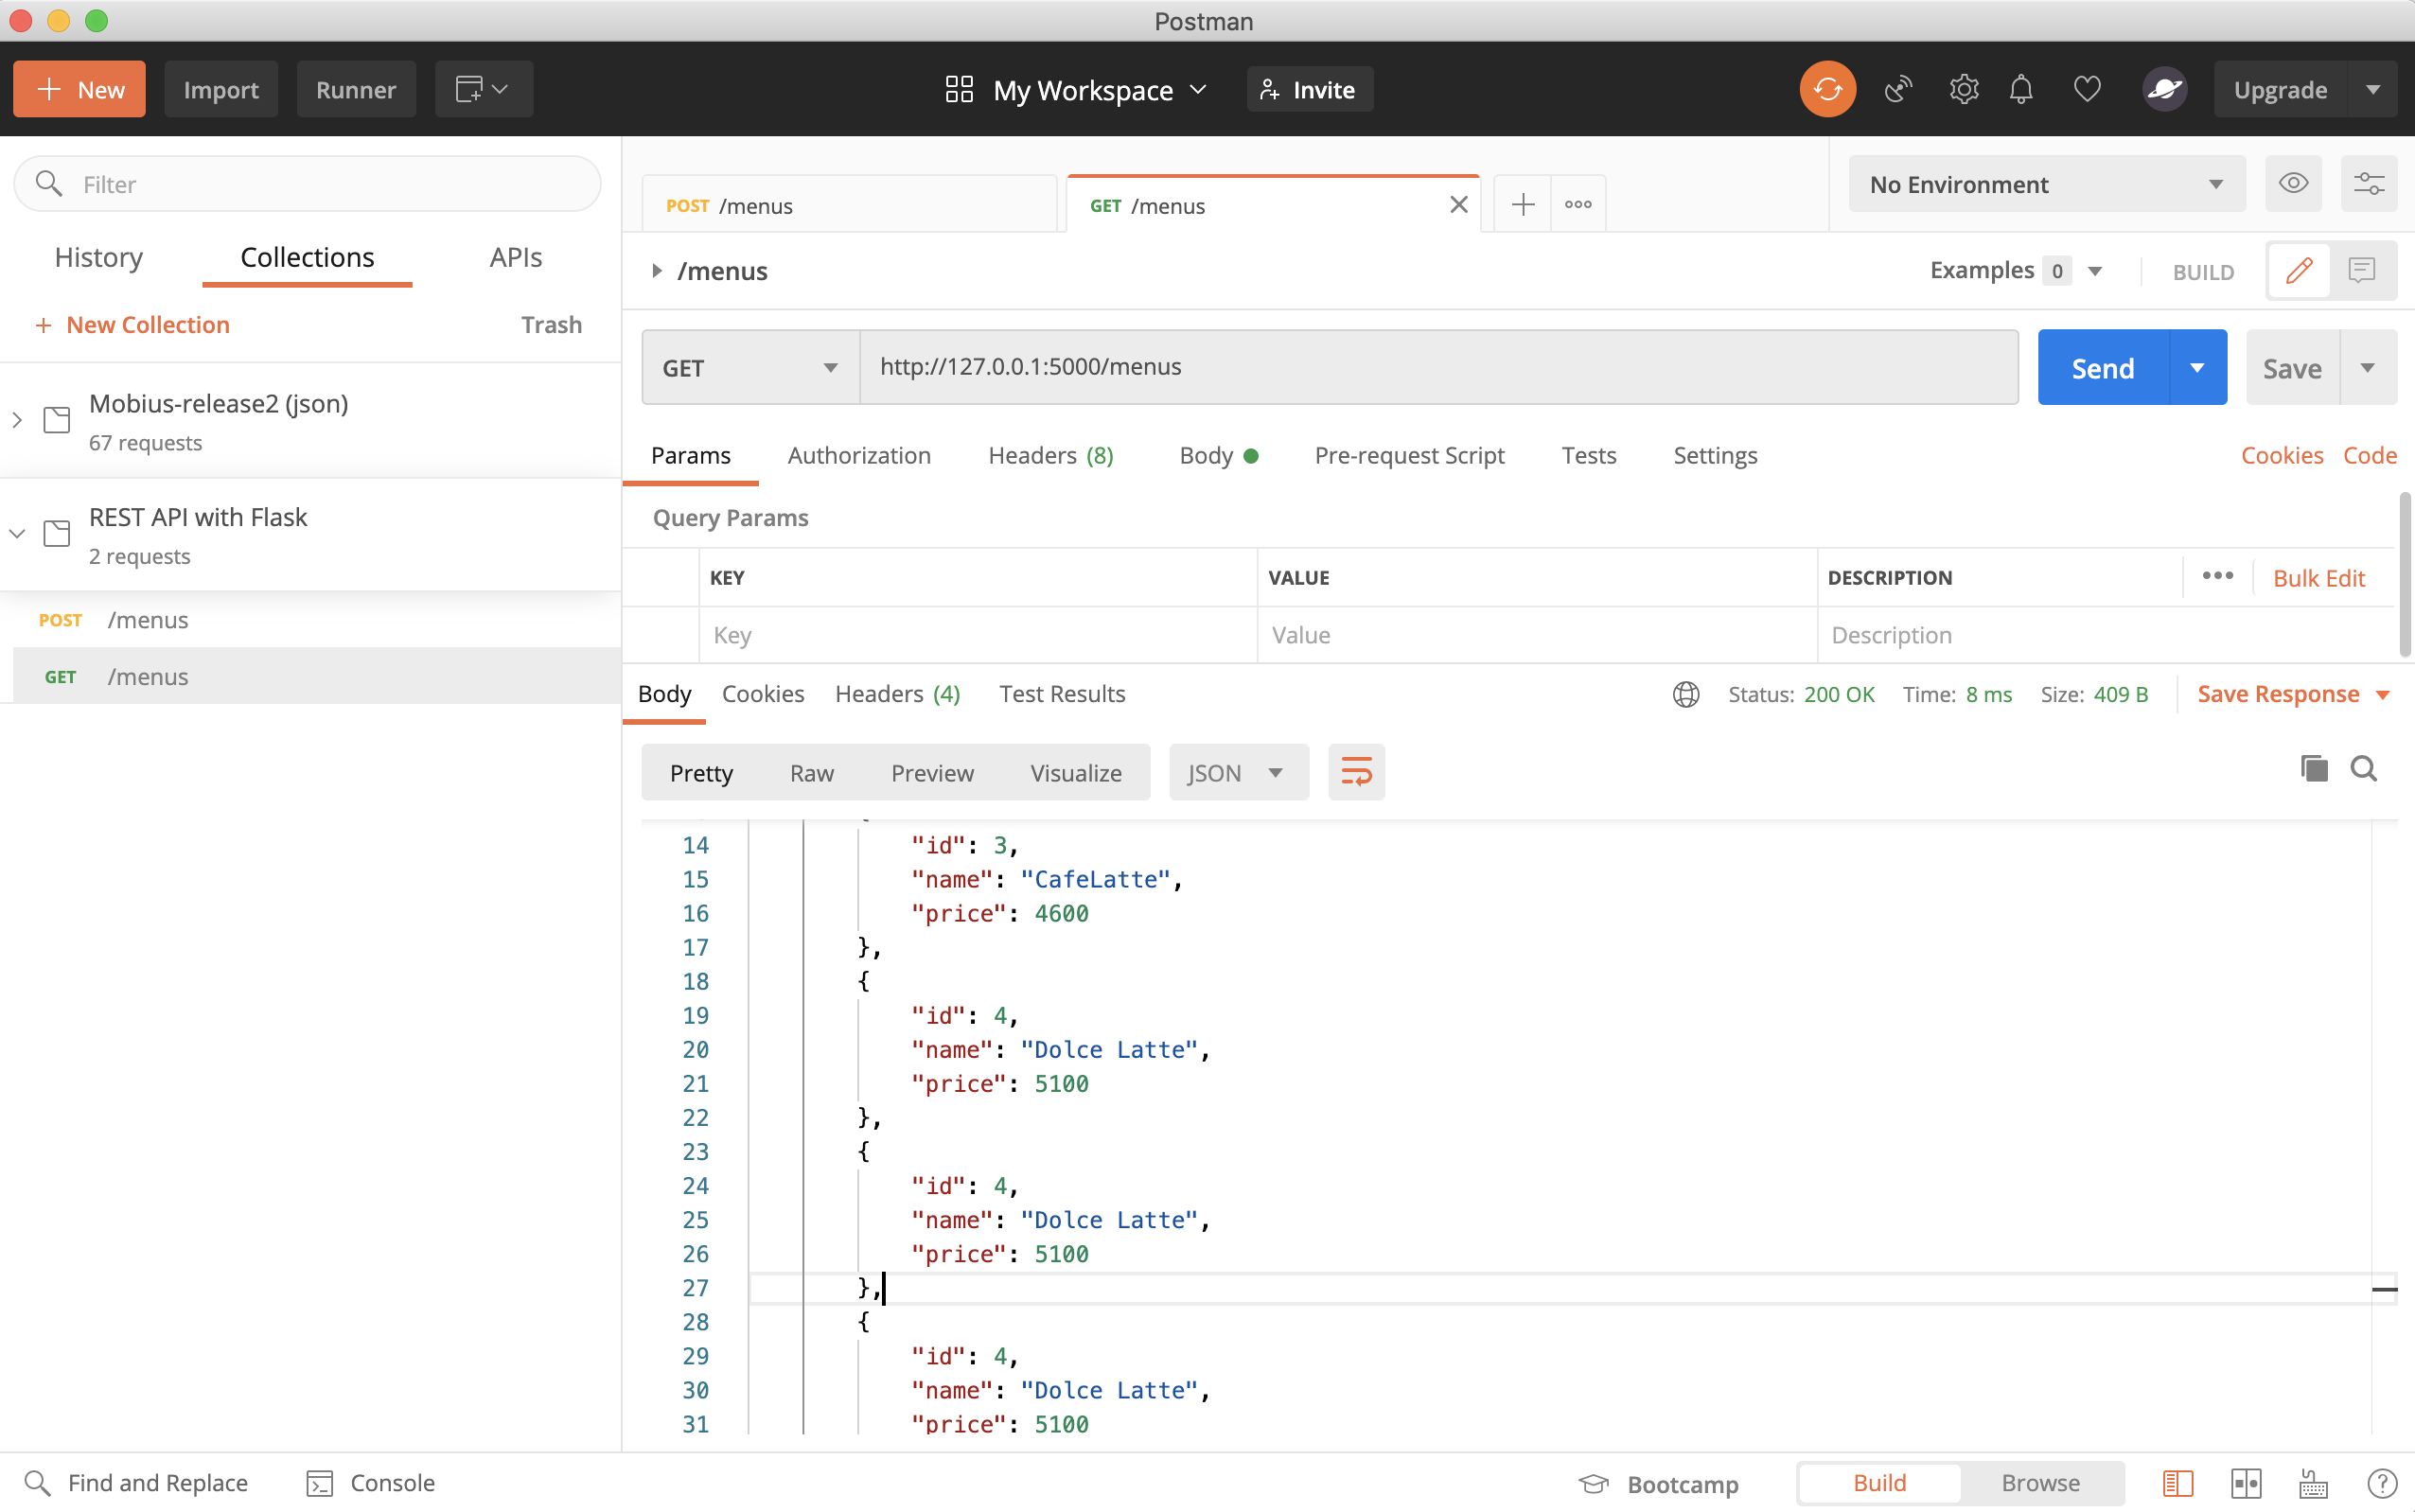Screen dimensions: 2415x1512
Task: Open the Send button dropdown arrow
Action: 2197,367
